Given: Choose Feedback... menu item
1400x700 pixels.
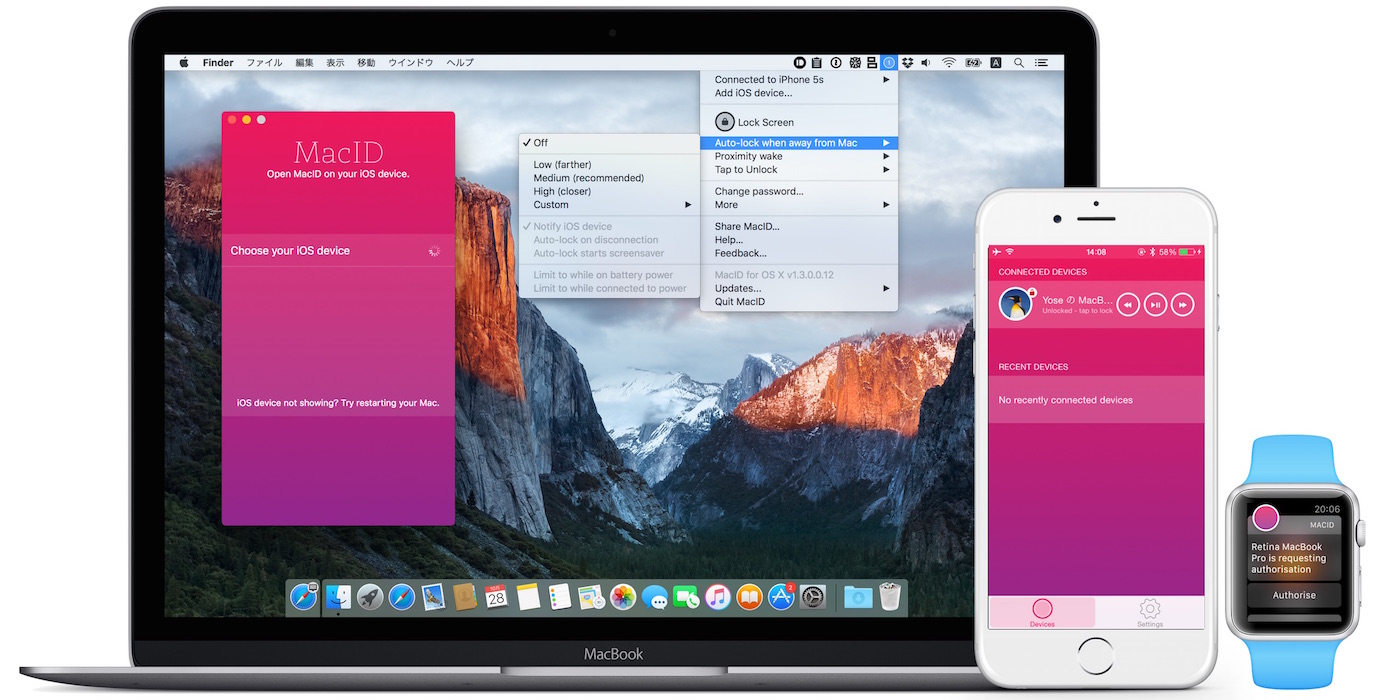Looking at the screenshot, I should point(799,253).
